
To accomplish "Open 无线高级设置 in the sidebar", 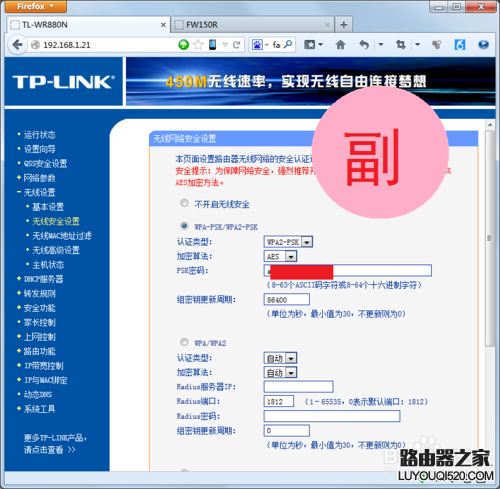I will pos(56,250).
